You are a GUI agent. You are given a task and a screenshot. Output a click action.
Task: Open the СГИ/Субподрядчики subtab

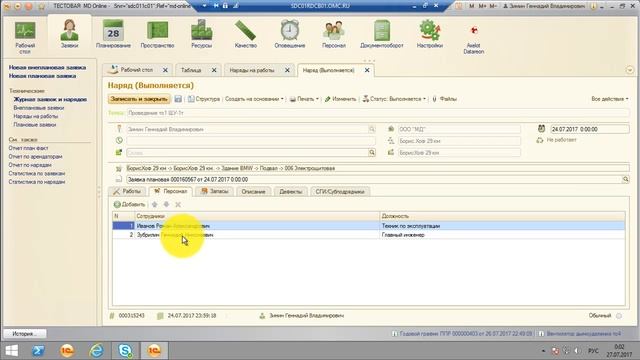tap(340, 191)
